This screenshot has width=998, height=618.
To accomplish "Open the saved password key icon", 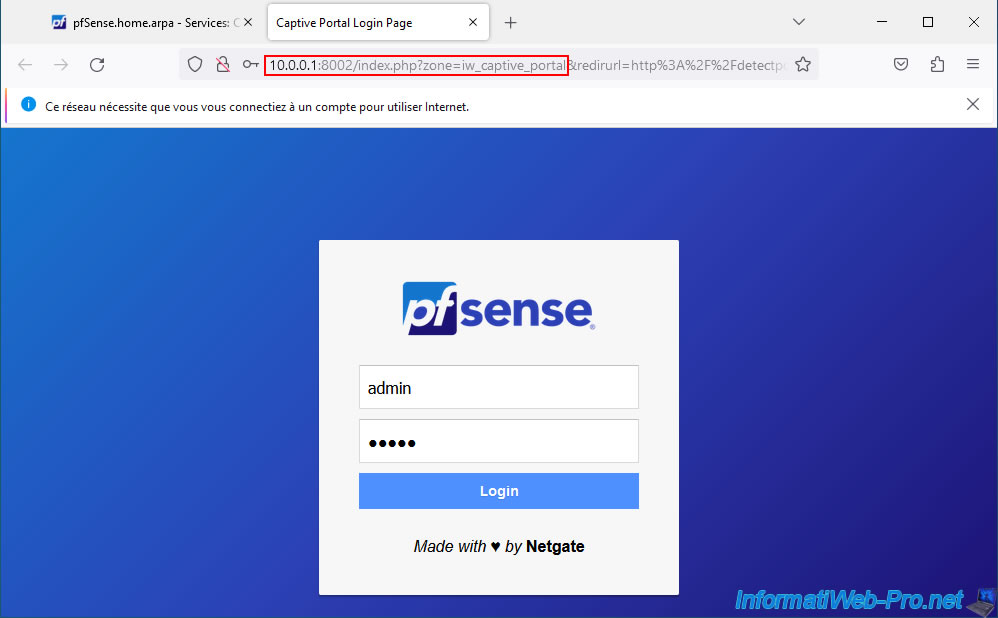I will coord(250,64).
